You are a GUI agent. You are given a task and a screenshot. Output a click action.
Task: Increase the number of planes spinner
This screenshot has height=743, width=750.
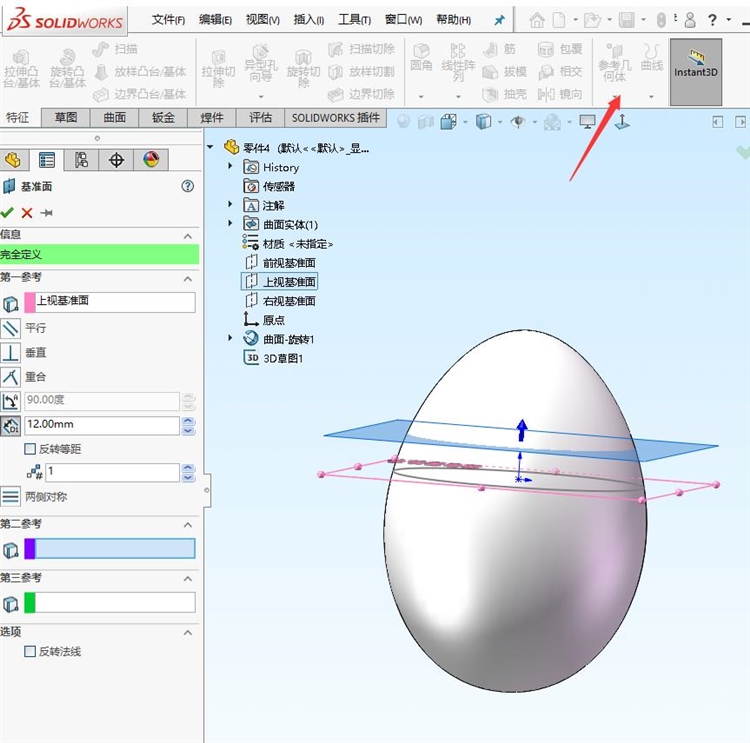188,468
